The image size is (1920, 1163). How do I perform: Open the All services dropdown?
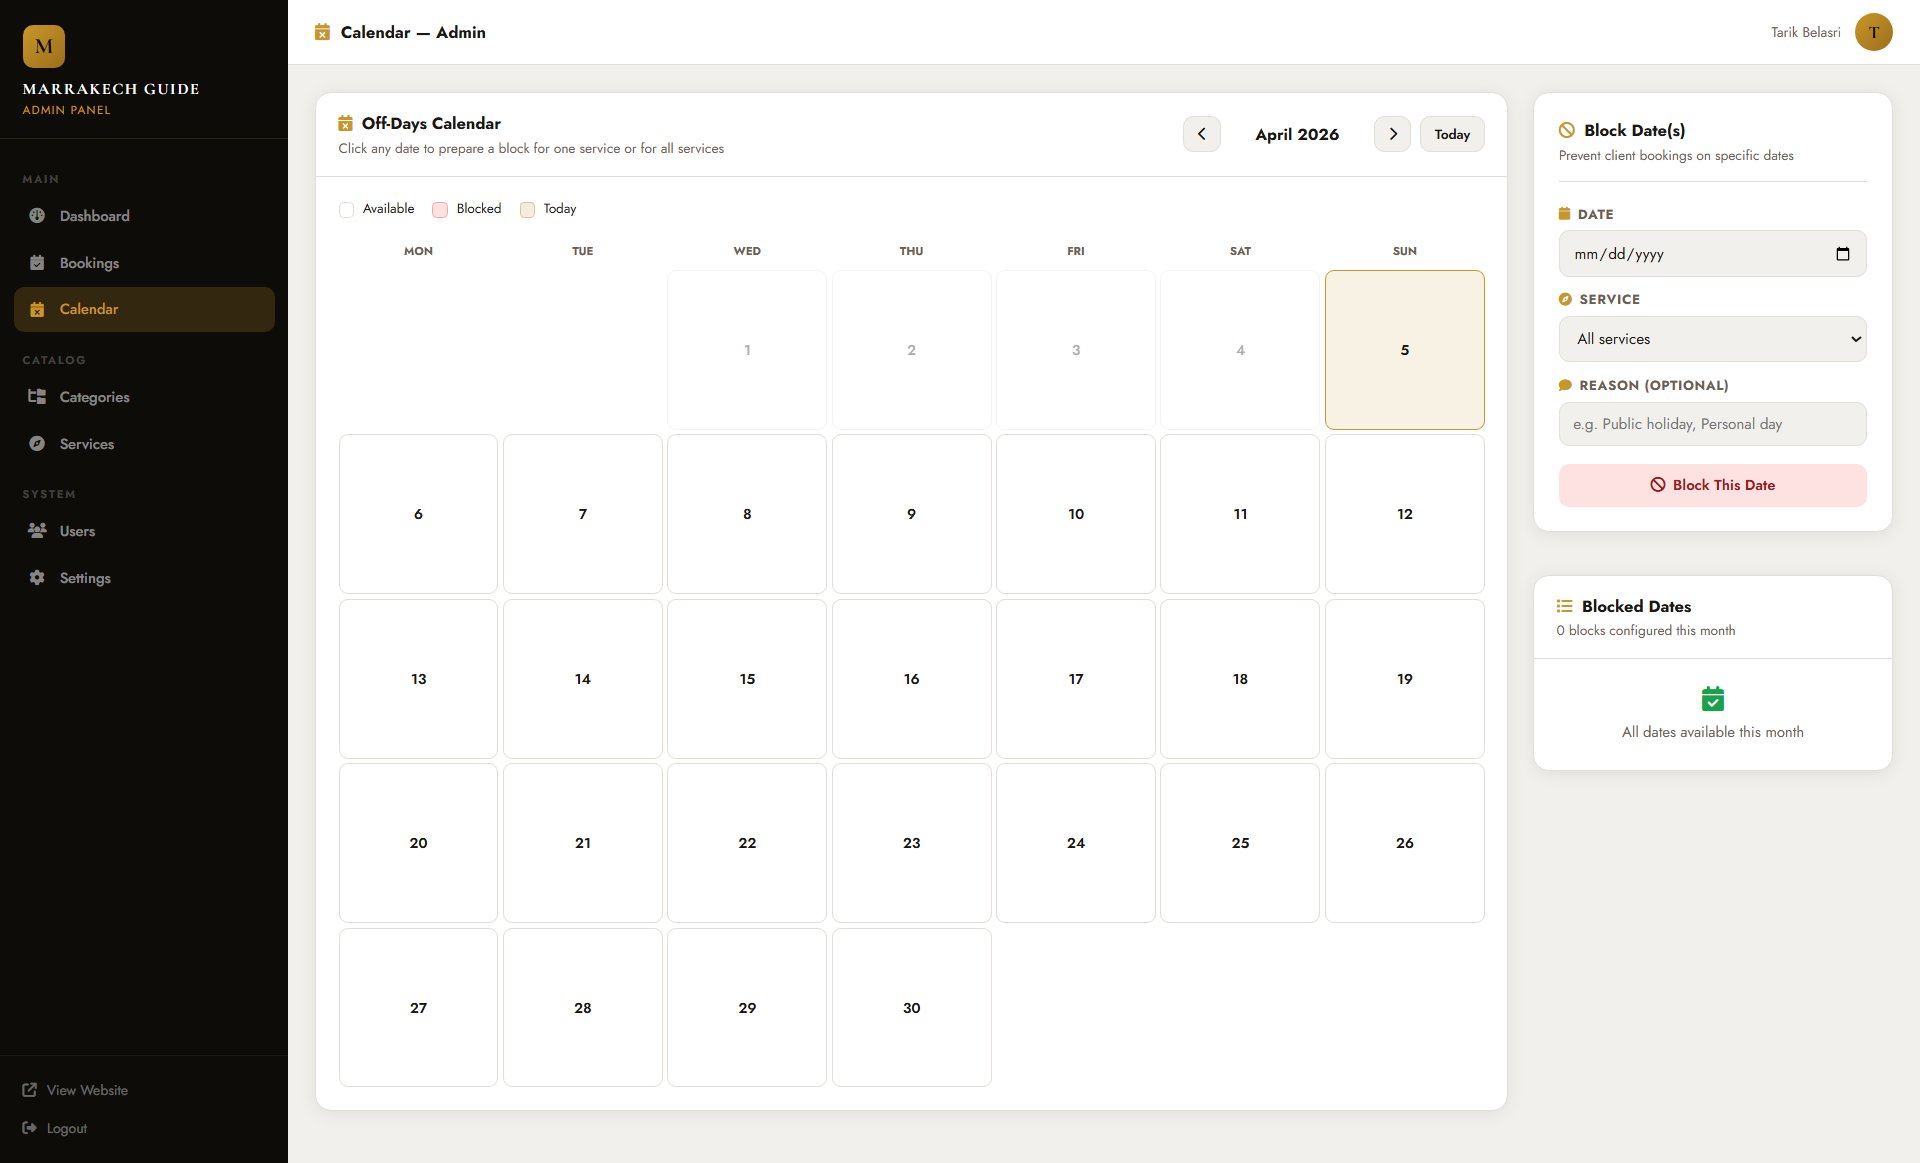tap(1711, 339)
